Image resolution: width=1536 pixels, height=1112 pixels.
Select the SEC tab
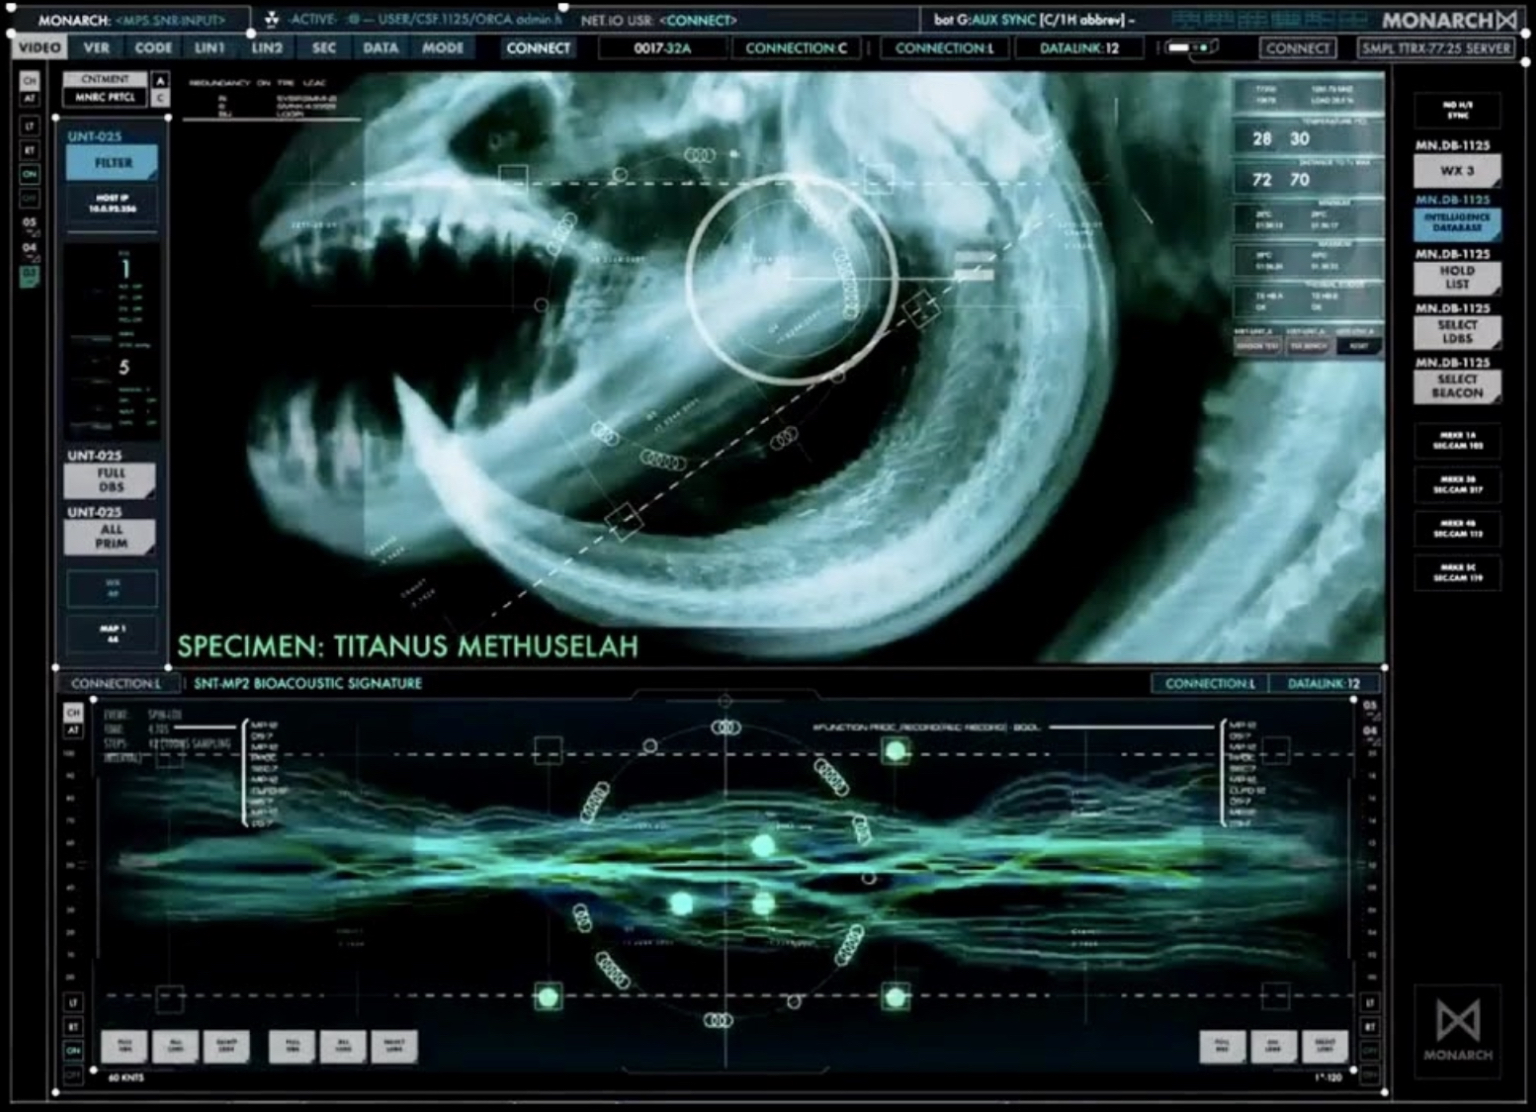point(324,47)
